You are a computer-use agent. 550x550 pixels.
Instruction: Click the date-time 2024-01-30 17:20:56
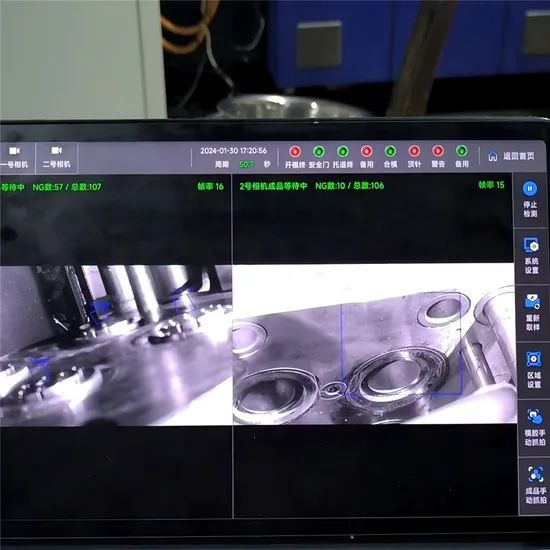(x=234, y=151)
